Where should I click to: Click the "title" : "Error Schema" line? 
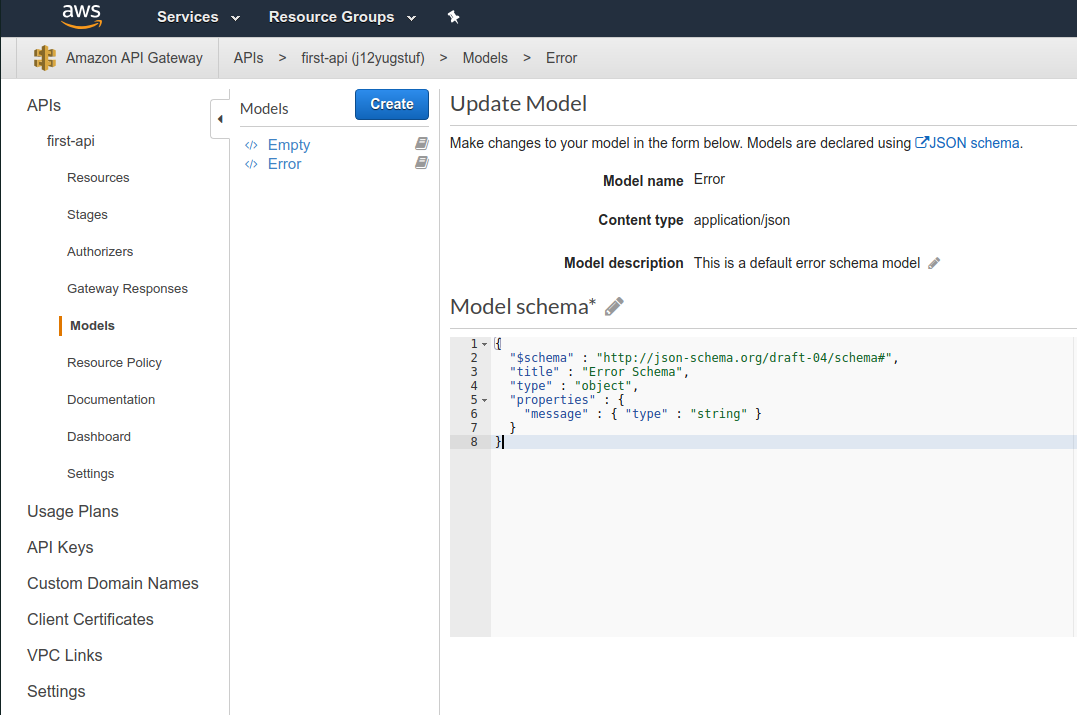pos(599,372)
